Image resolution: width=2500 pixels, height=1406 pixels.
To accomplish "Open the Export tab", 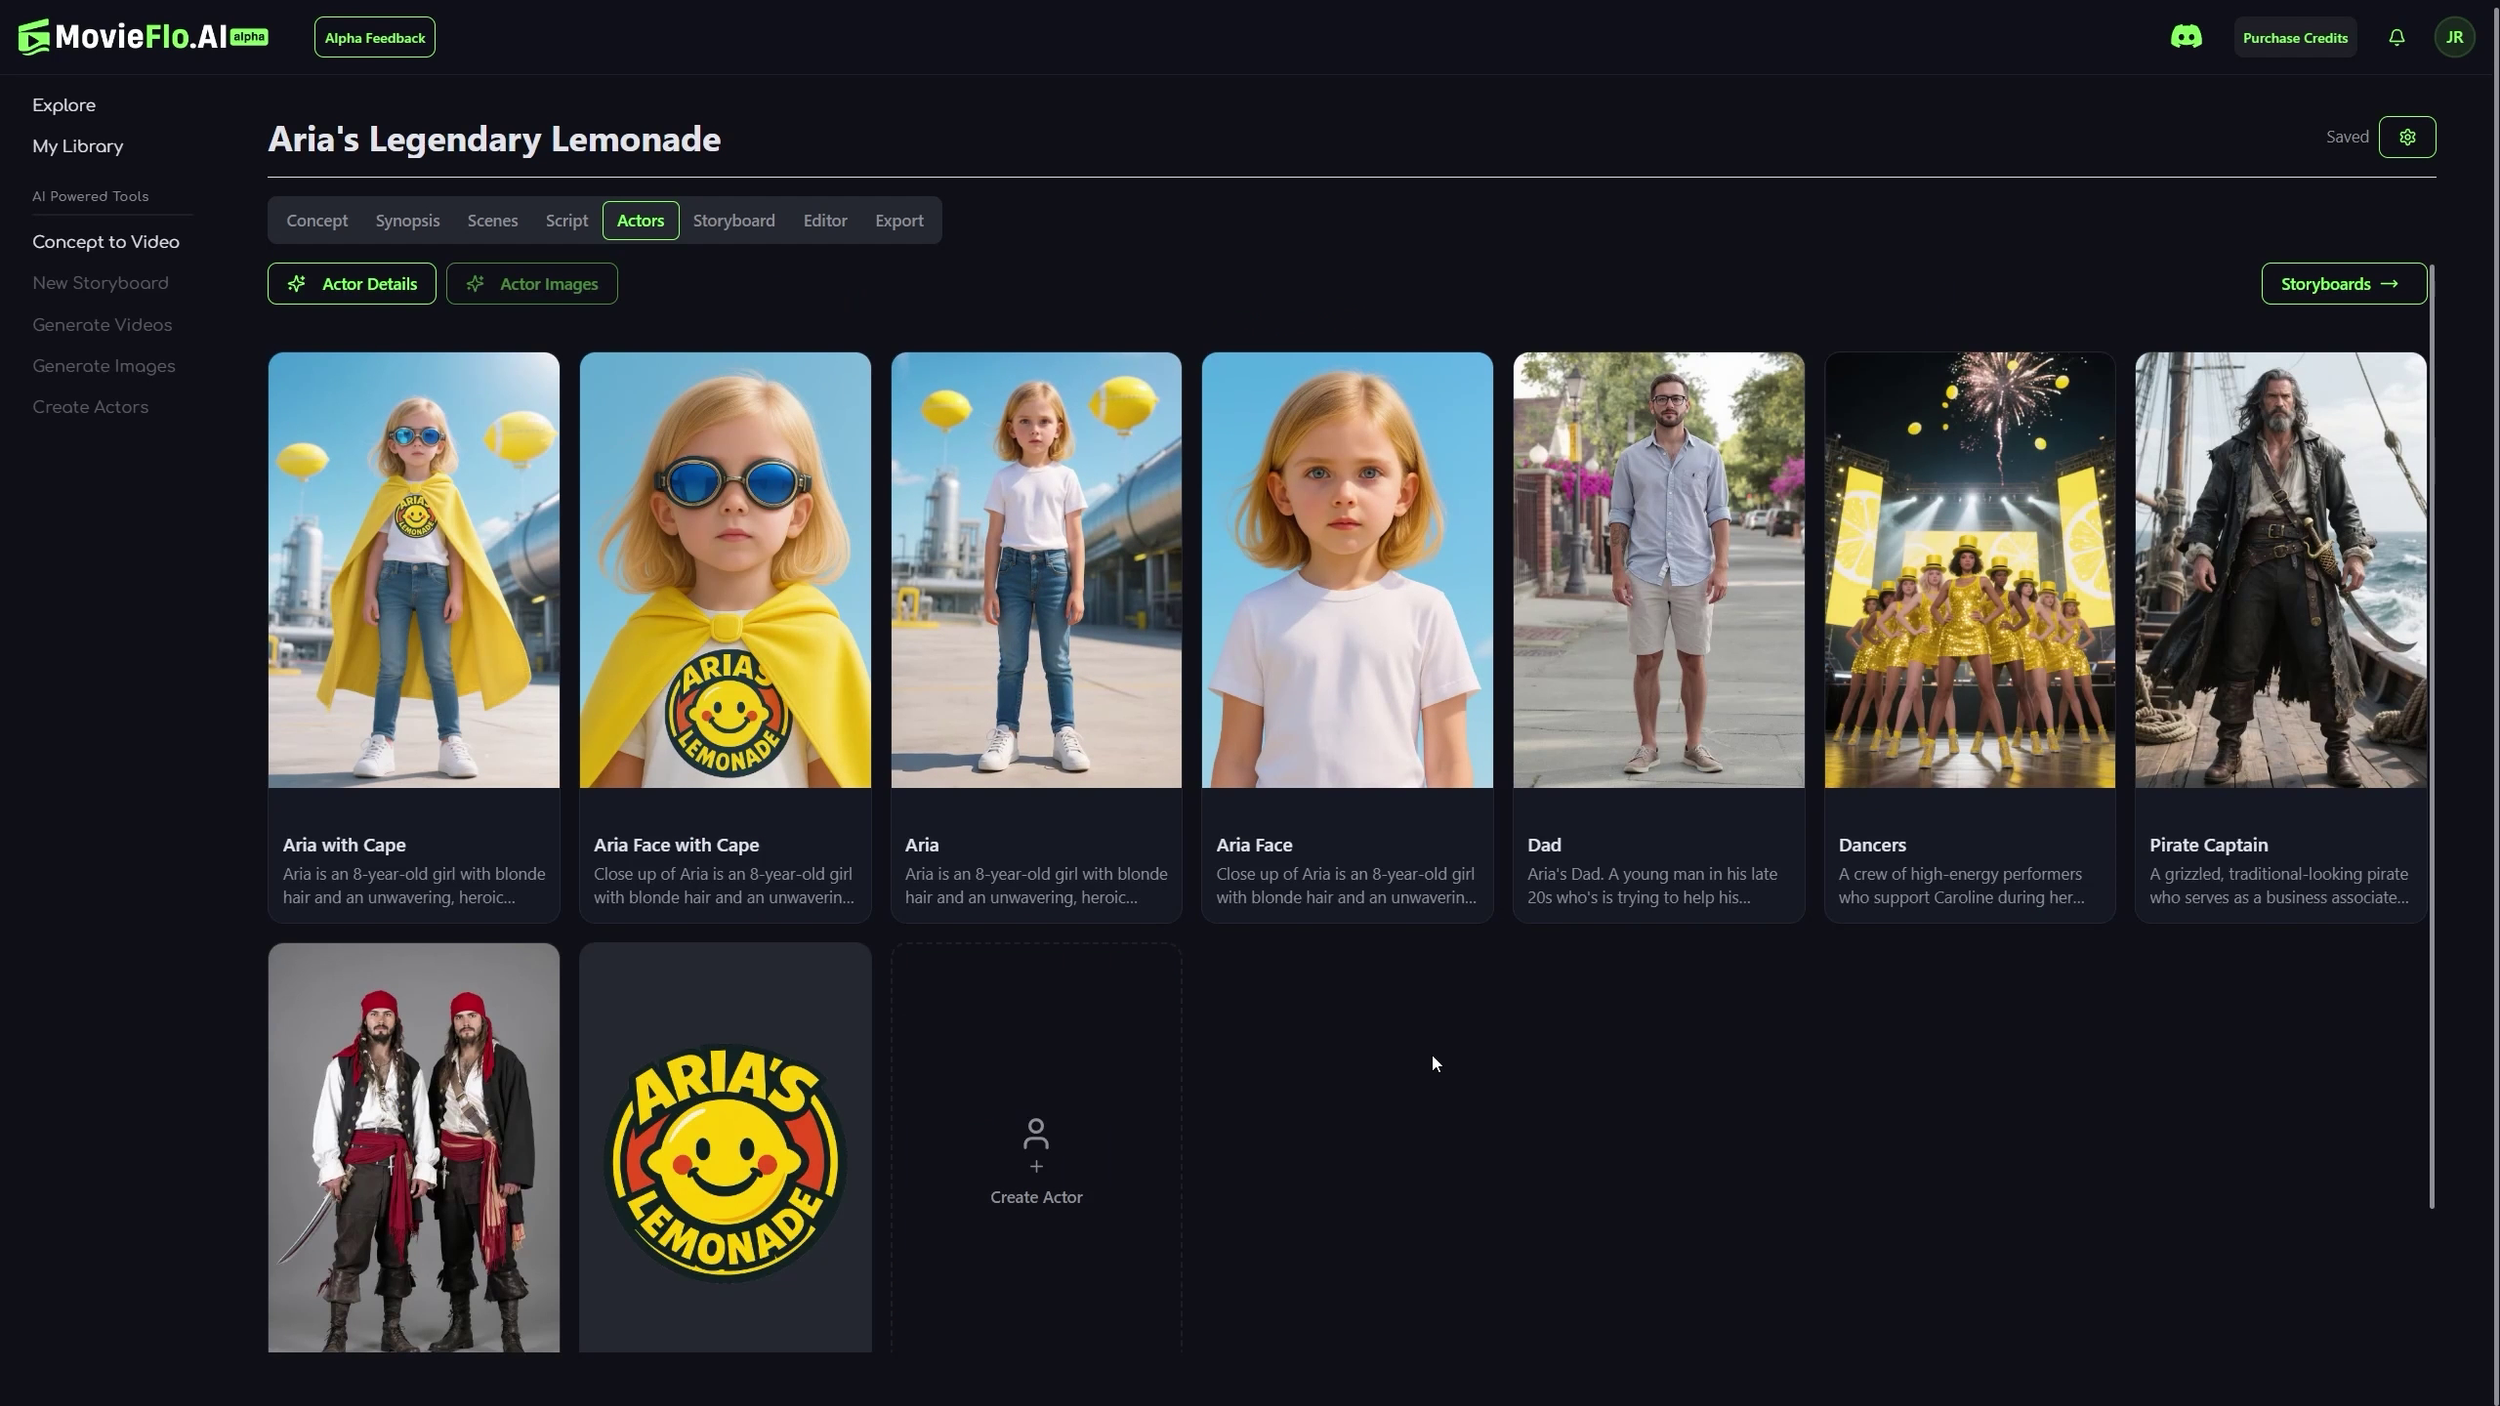I will 898,220.
